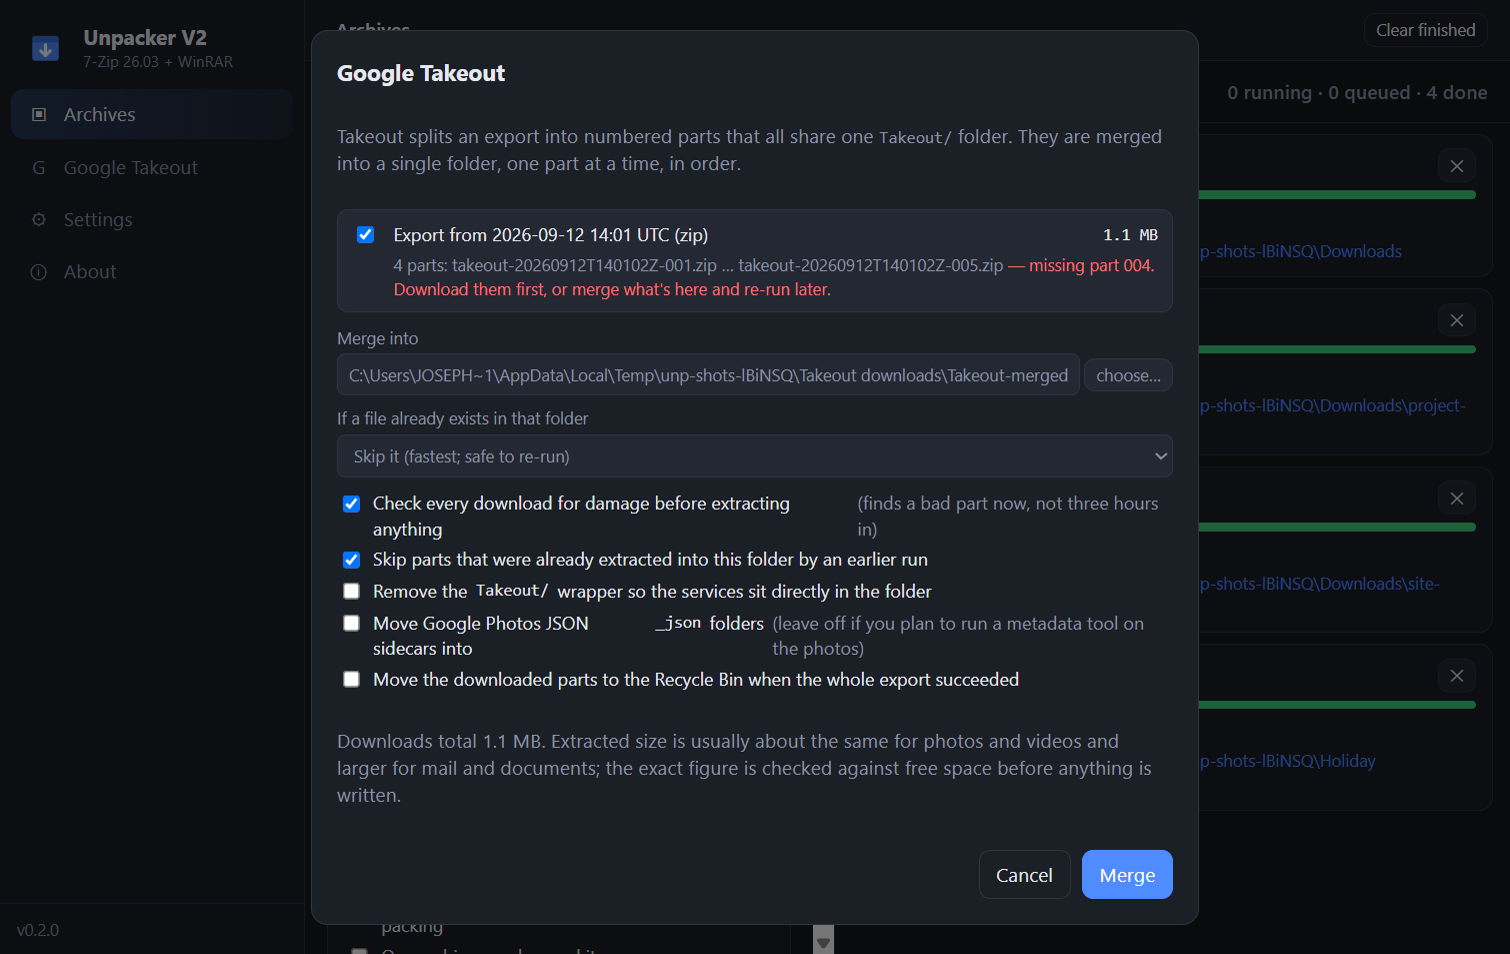1510x954 pixels.
Task: Open the 'Skip it (fastest)' dropdown
Action: [x=755, y=456]
